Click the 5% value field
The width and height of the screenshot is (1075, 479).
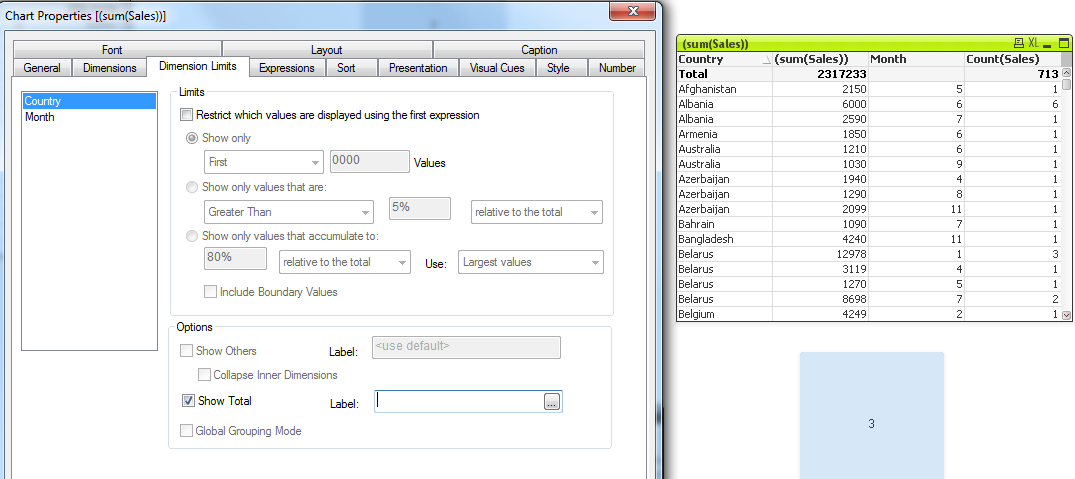[x=420, y=208]
